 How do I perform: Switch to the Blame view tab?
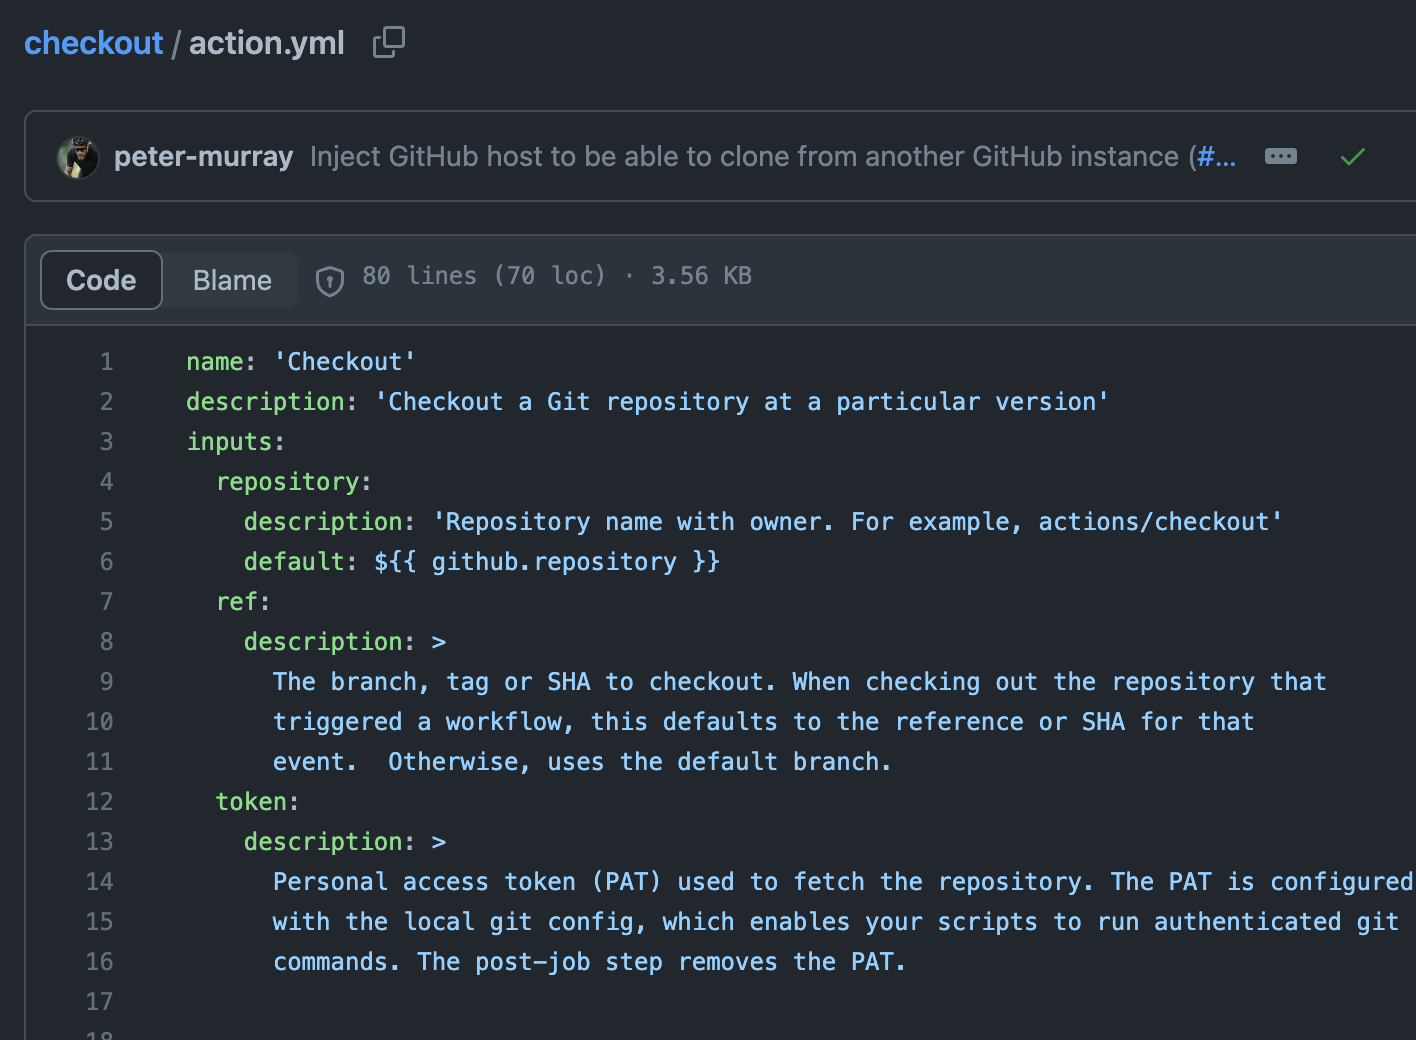[x=232, y=280]
